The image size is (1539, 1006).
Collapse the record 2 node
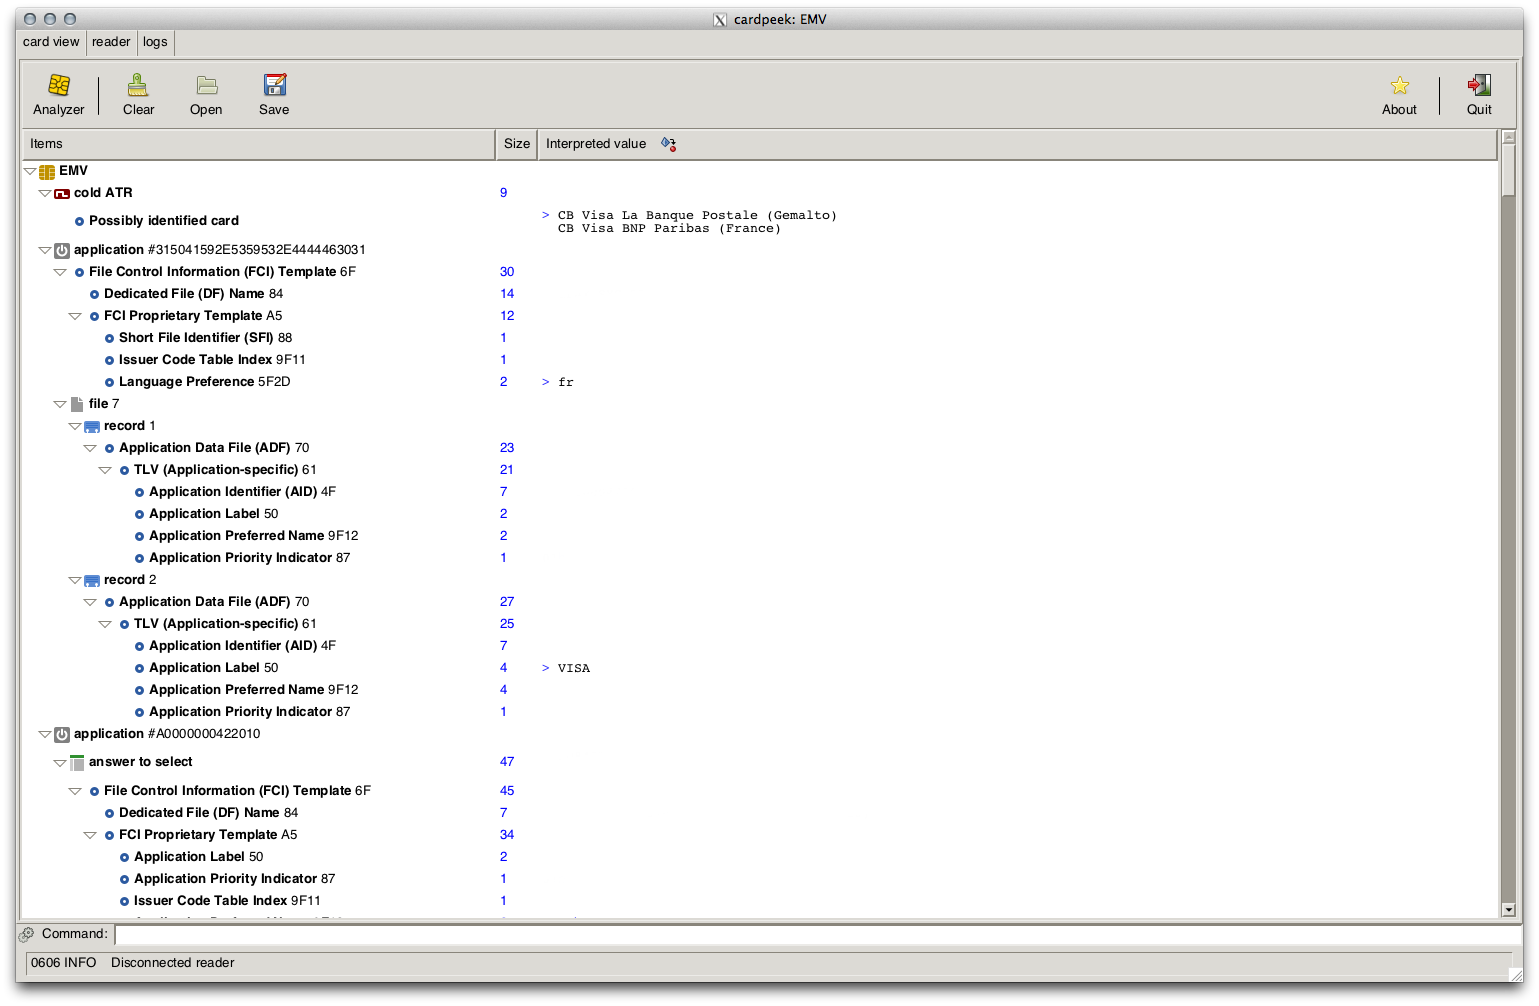pos(75,580)
